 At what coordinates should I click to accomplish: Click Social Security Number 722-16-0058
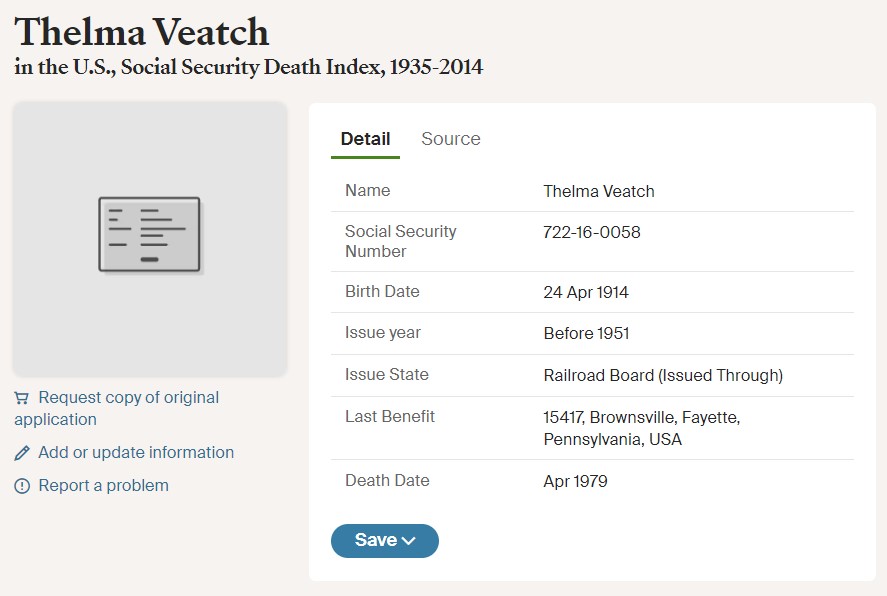pyautogui.click(x=592, y=232)
